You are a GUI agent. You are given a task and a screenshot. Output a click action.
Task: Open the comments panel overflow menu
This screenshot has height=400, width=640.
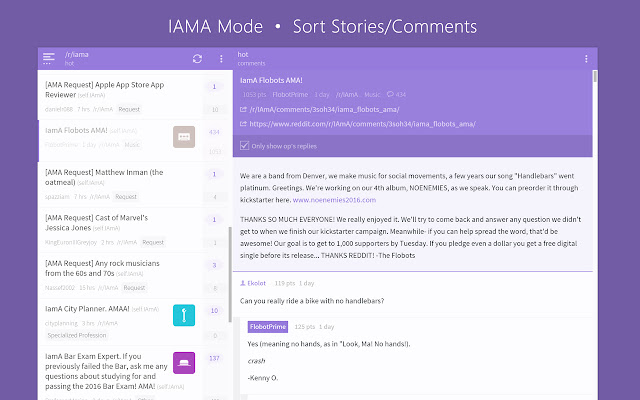click(x=586, y=59)
